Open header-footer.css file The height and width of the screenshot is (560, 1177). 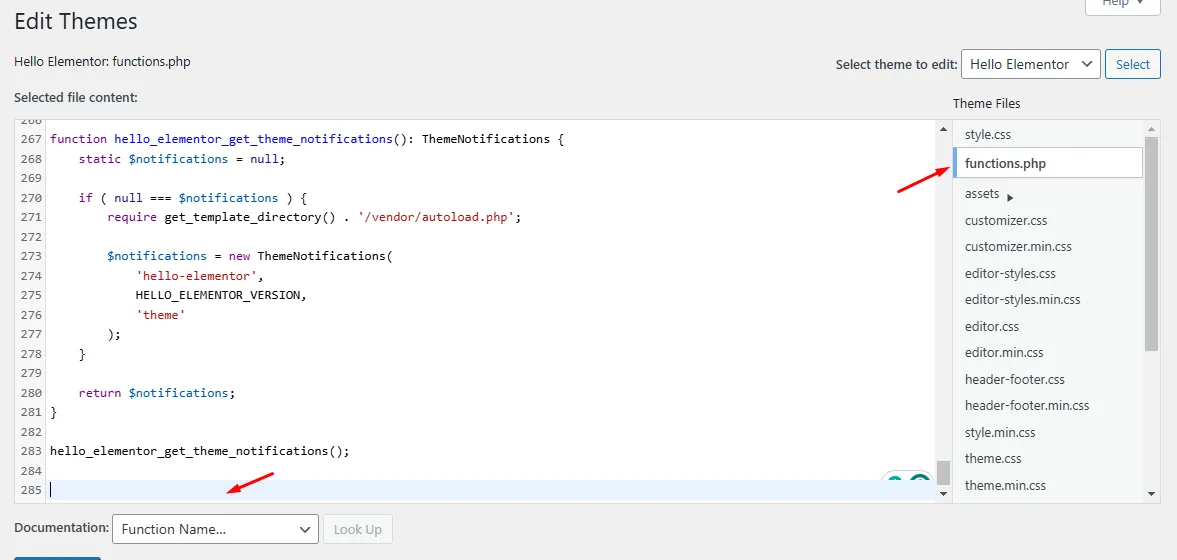click(1015, 380)
